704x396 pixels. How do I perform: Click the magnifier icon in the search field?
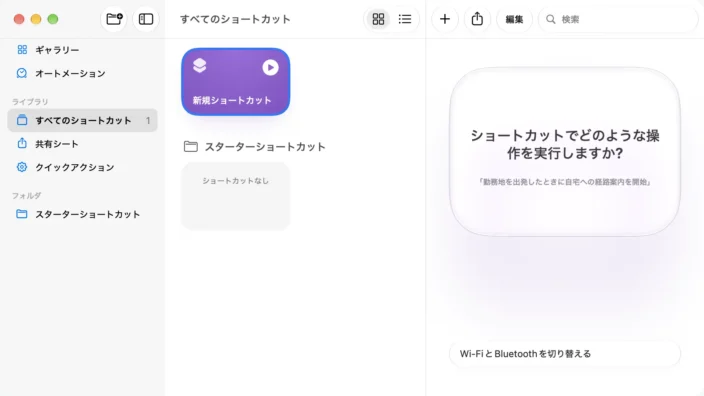tap(550, 19)
